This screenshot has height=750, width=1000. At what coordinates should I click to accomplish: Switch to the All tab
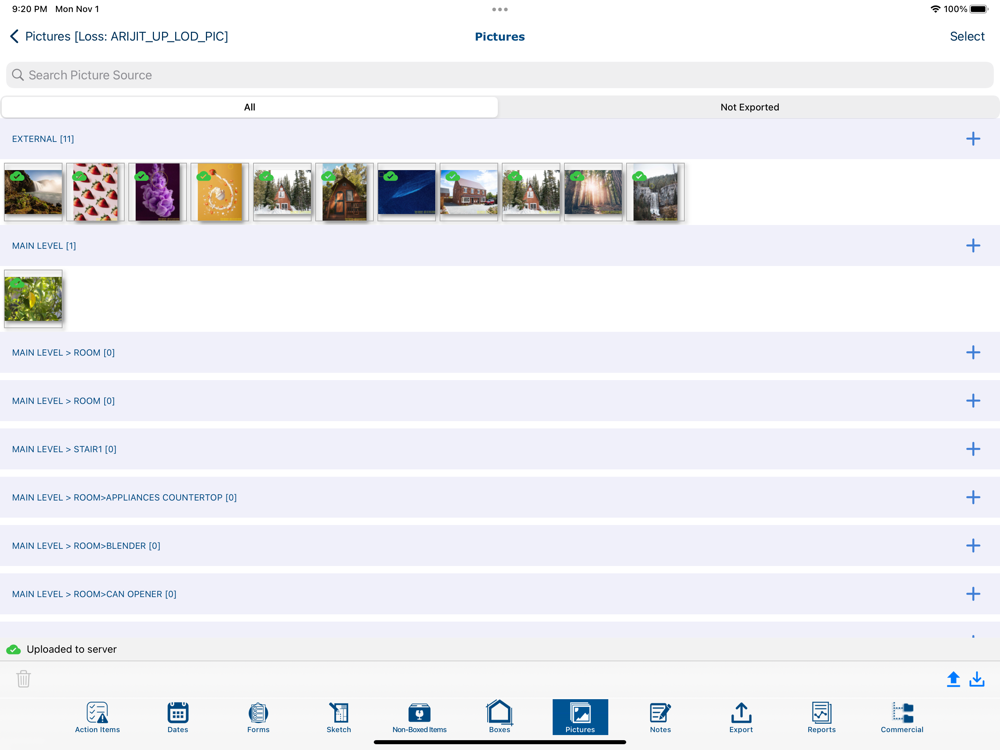[249, 107]
